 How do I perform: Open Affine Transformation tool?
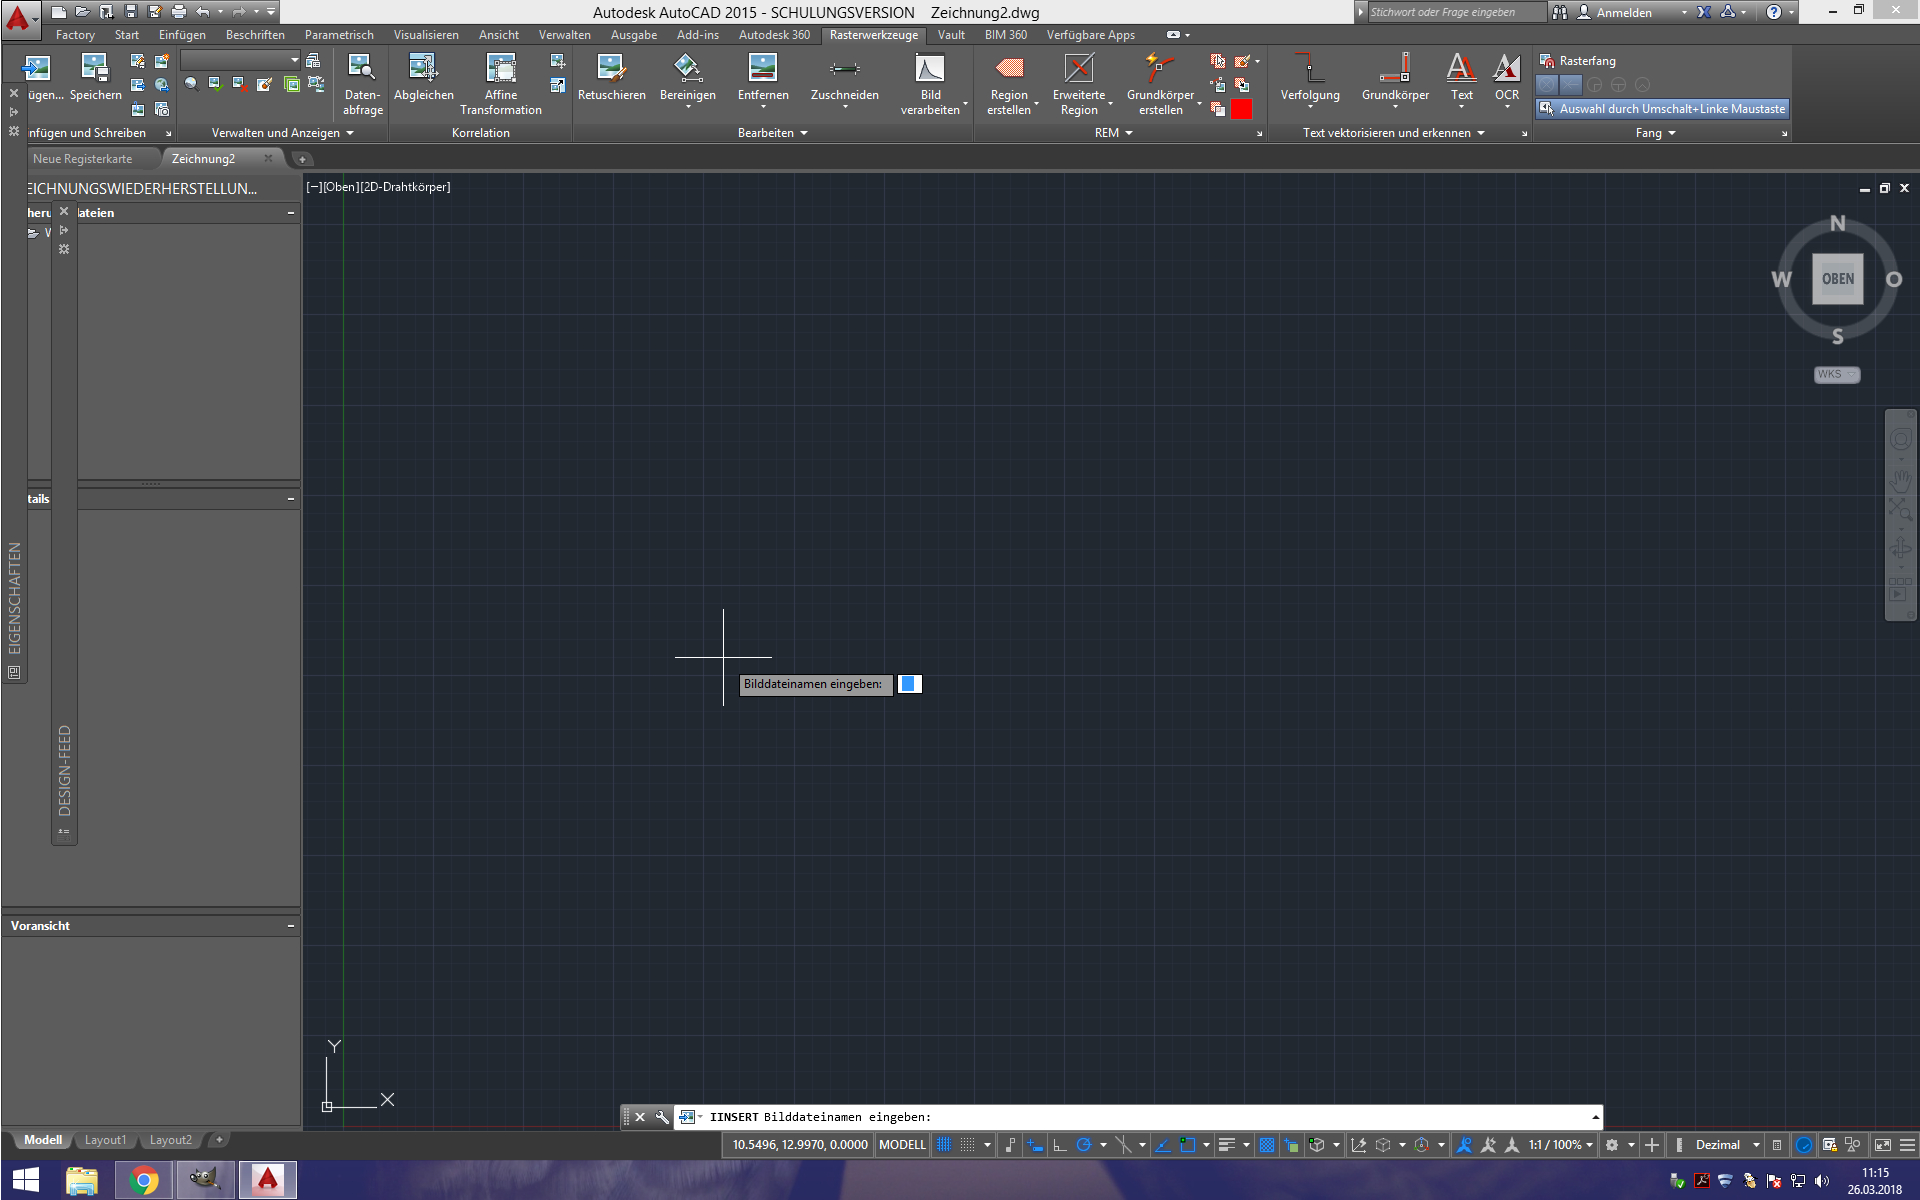[x=500, y=84]
